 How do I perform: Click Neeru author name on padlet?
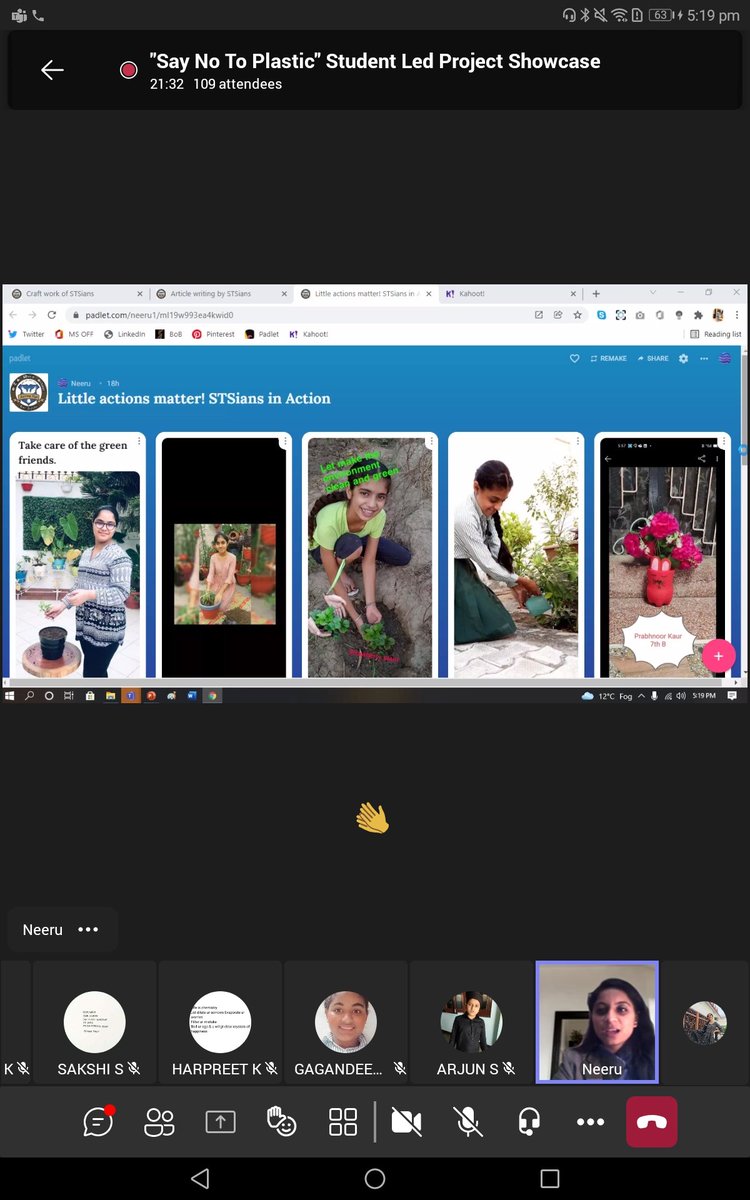[80, 383]
